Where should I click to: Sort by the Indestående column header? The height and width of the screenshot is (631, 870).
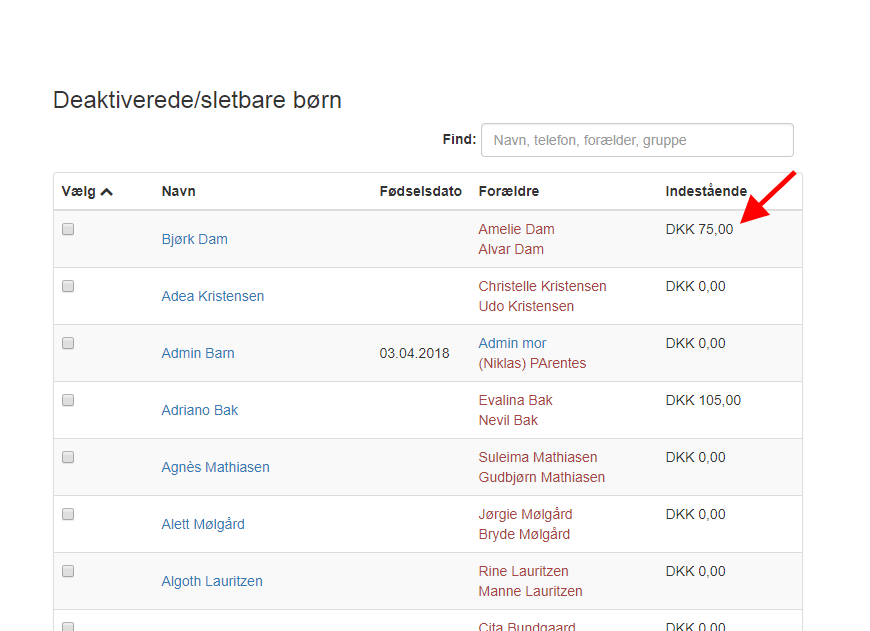706,191
